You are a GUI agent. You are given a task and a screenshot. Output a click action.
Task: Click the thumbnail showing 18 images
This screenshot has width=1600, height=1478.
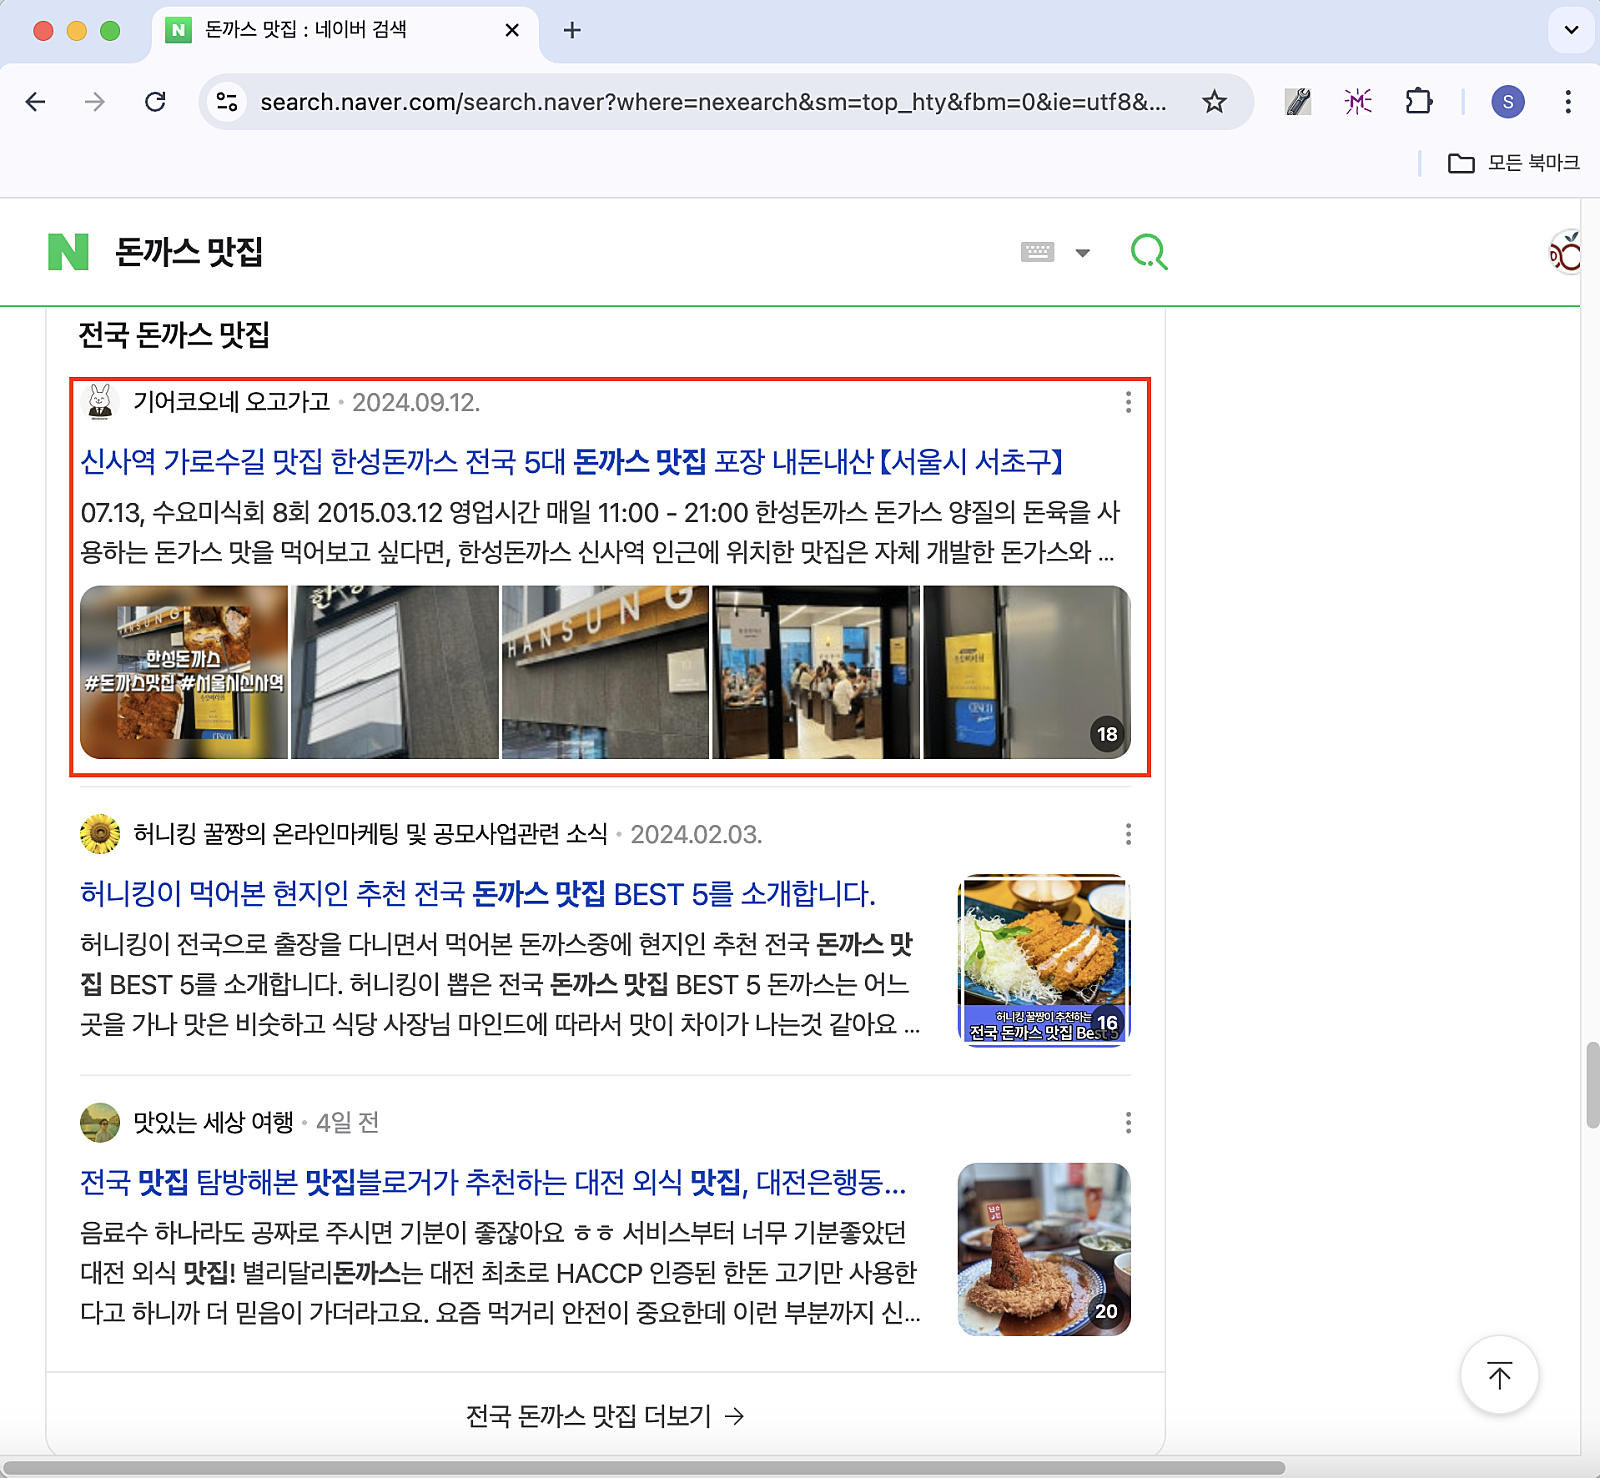pos(1028,671)
